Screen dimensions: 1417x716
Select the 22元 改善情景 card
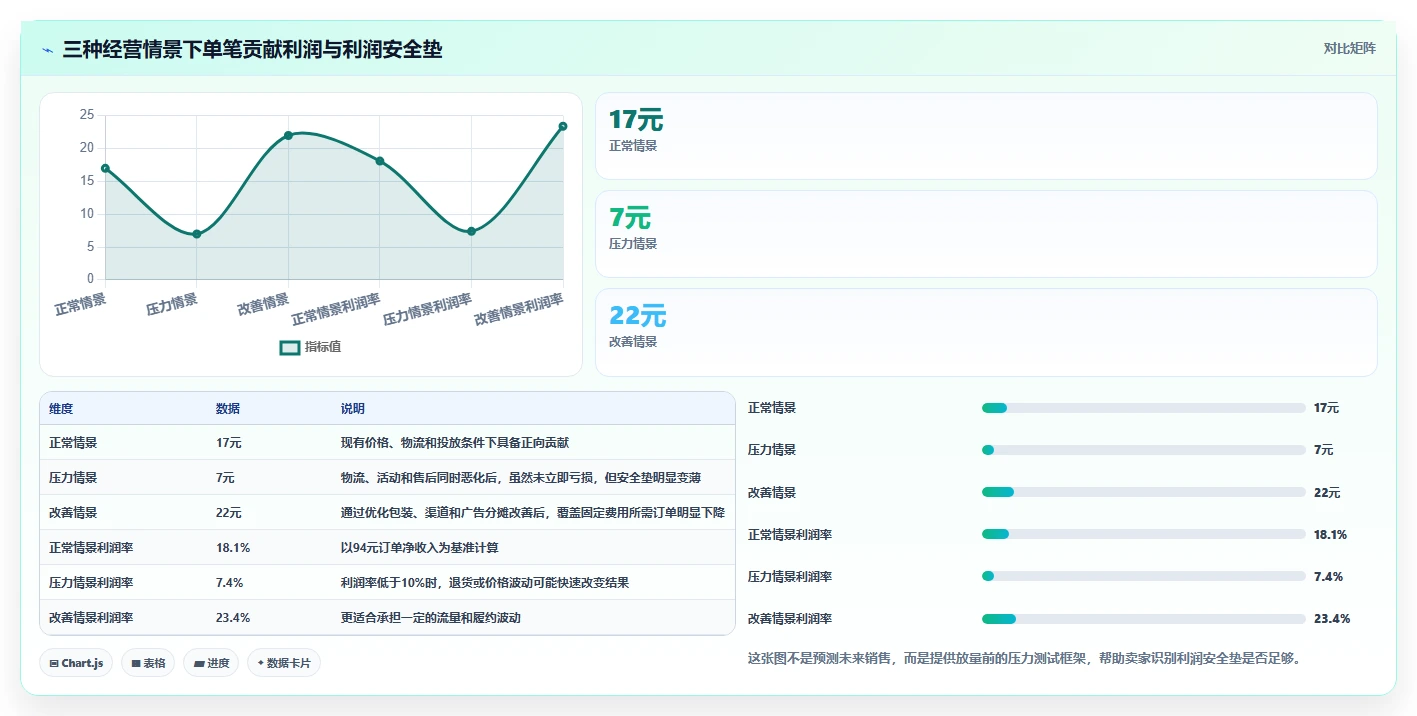click(986, 332)
